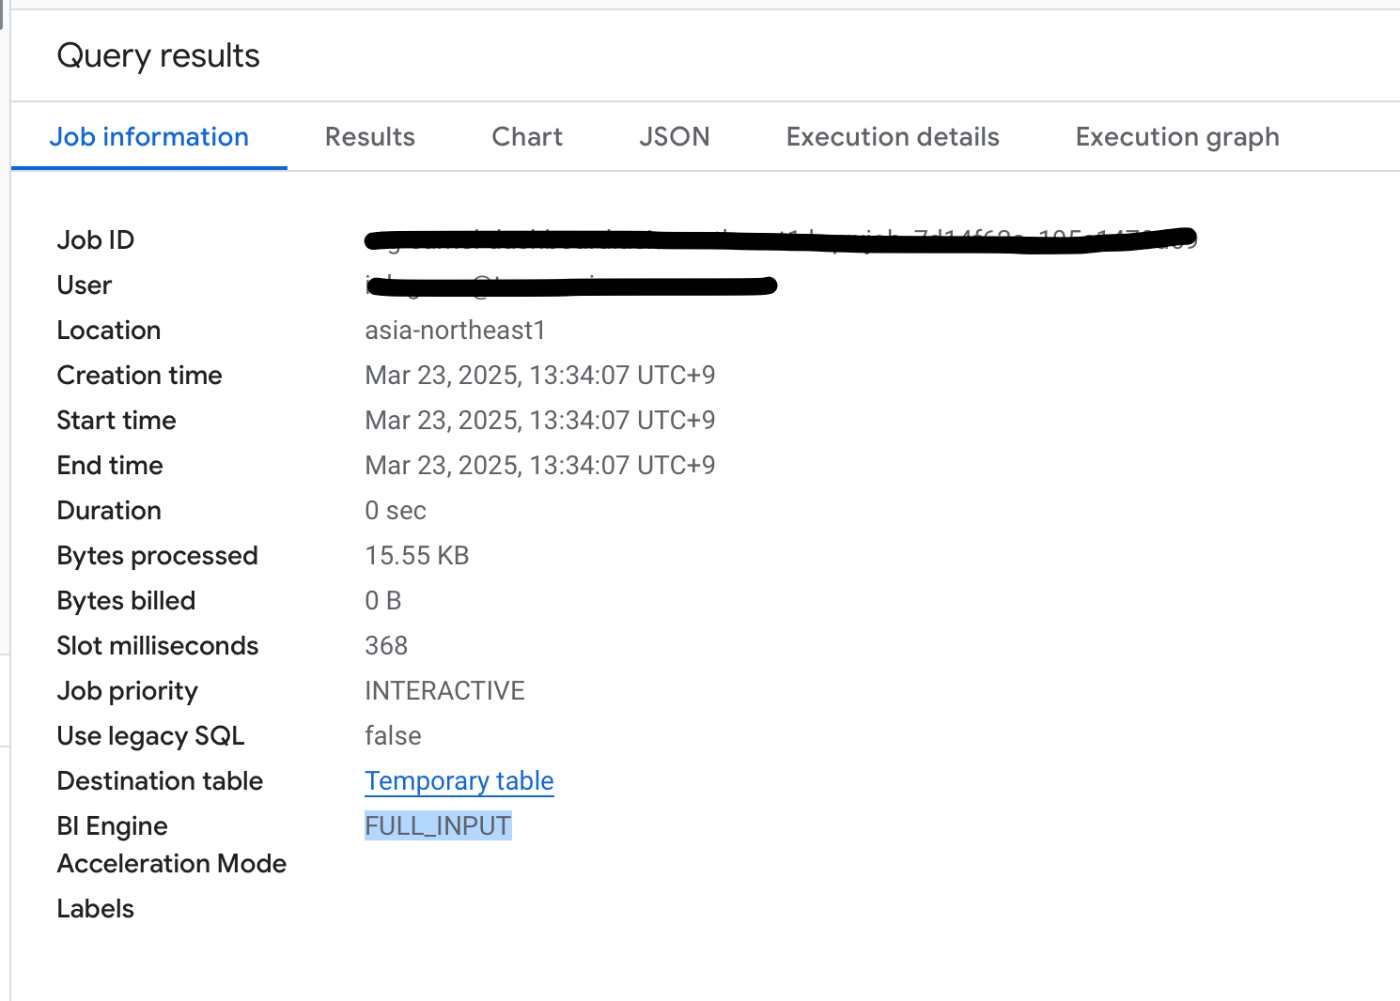Click the 15.55 KB Bytes processed value

click(417, 555)
